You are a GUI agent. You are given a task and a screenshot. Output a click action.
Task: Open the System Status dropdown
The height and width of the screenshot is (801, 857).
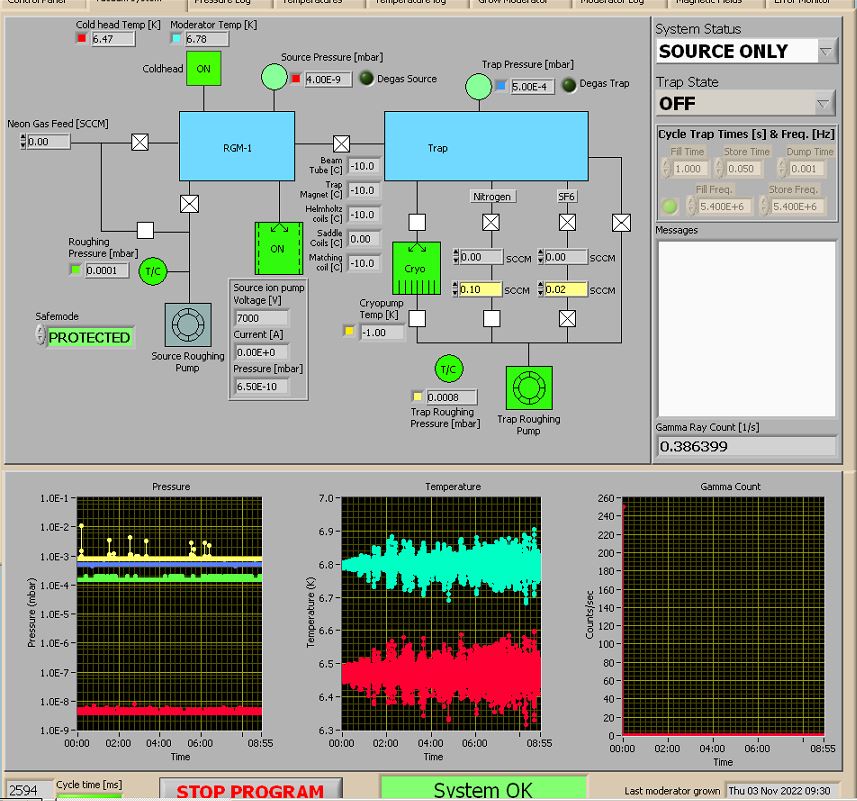pos(826,51)
